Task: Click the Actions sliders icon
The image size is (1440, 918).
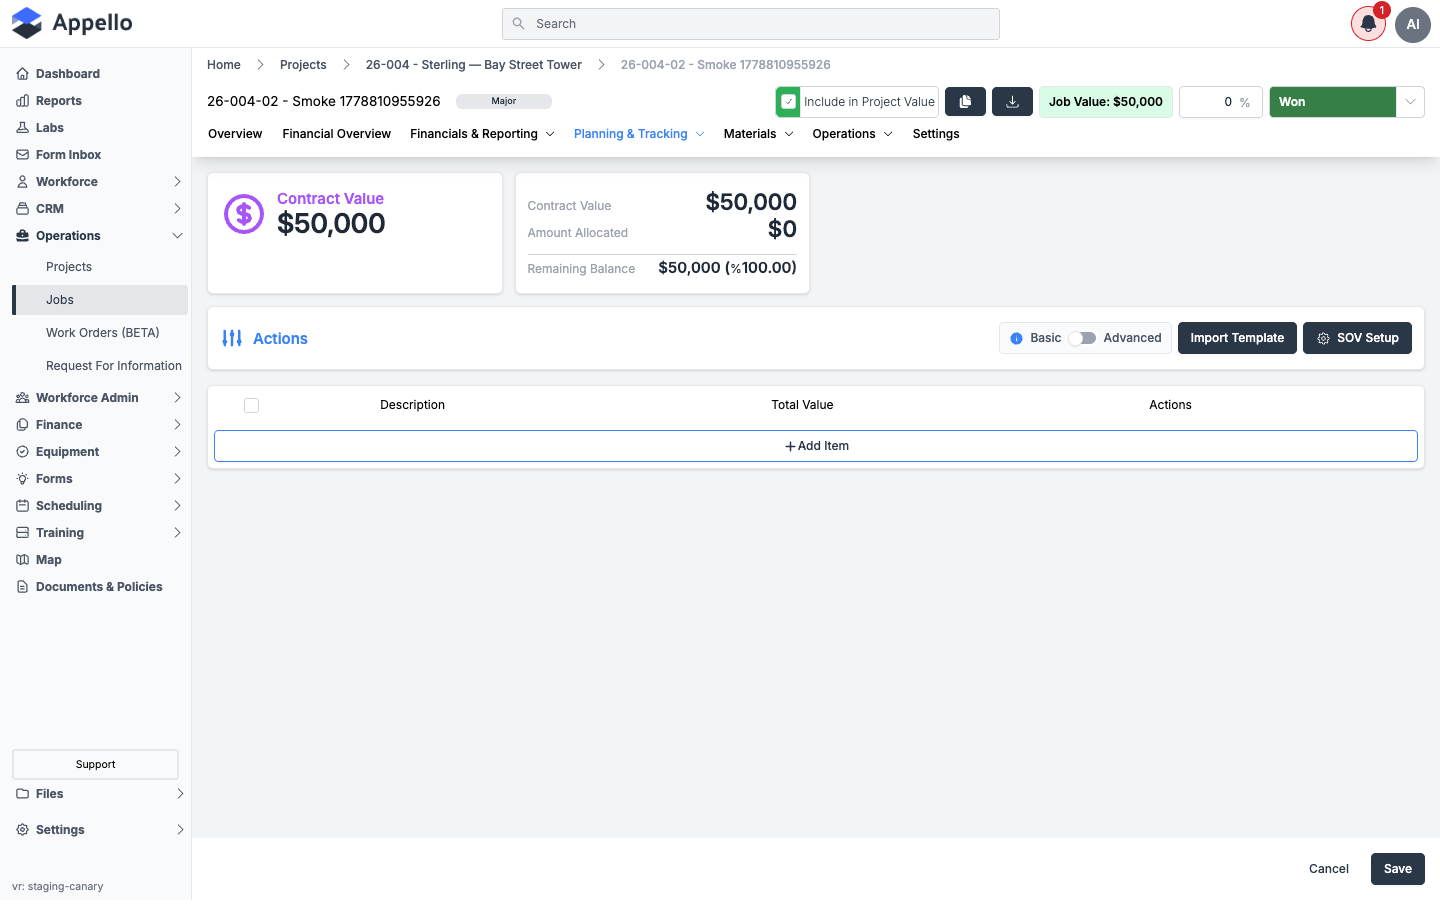Action: coord(232,338)
